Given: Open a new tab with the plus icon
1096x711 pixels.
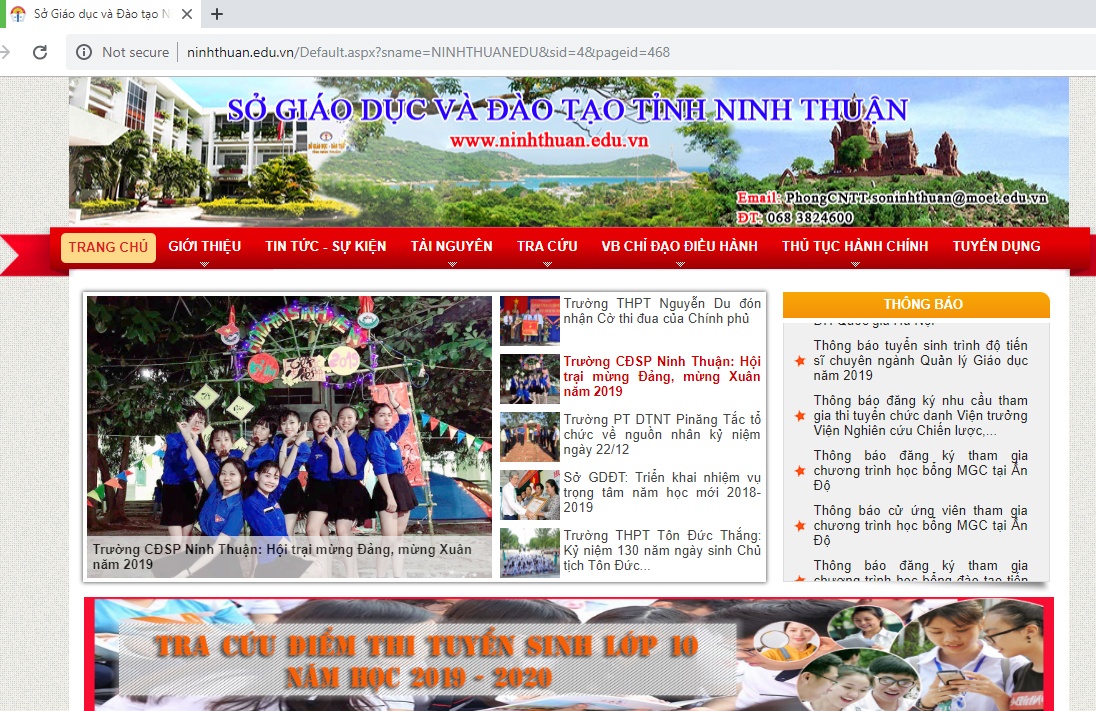Looking at the screenshot, I should point(216,14).
